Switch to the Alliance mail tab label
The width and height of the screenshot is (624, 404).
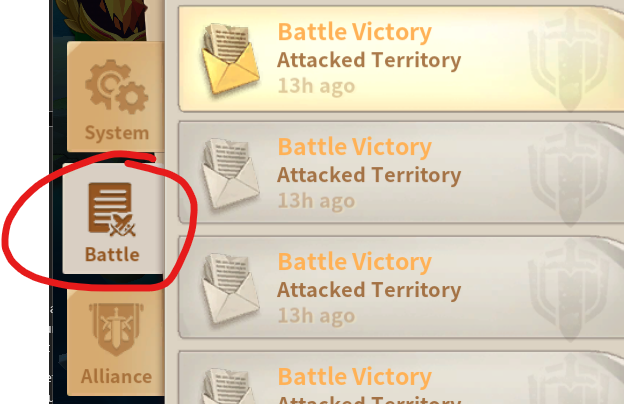pyautogui.click(x=116, y=376)
